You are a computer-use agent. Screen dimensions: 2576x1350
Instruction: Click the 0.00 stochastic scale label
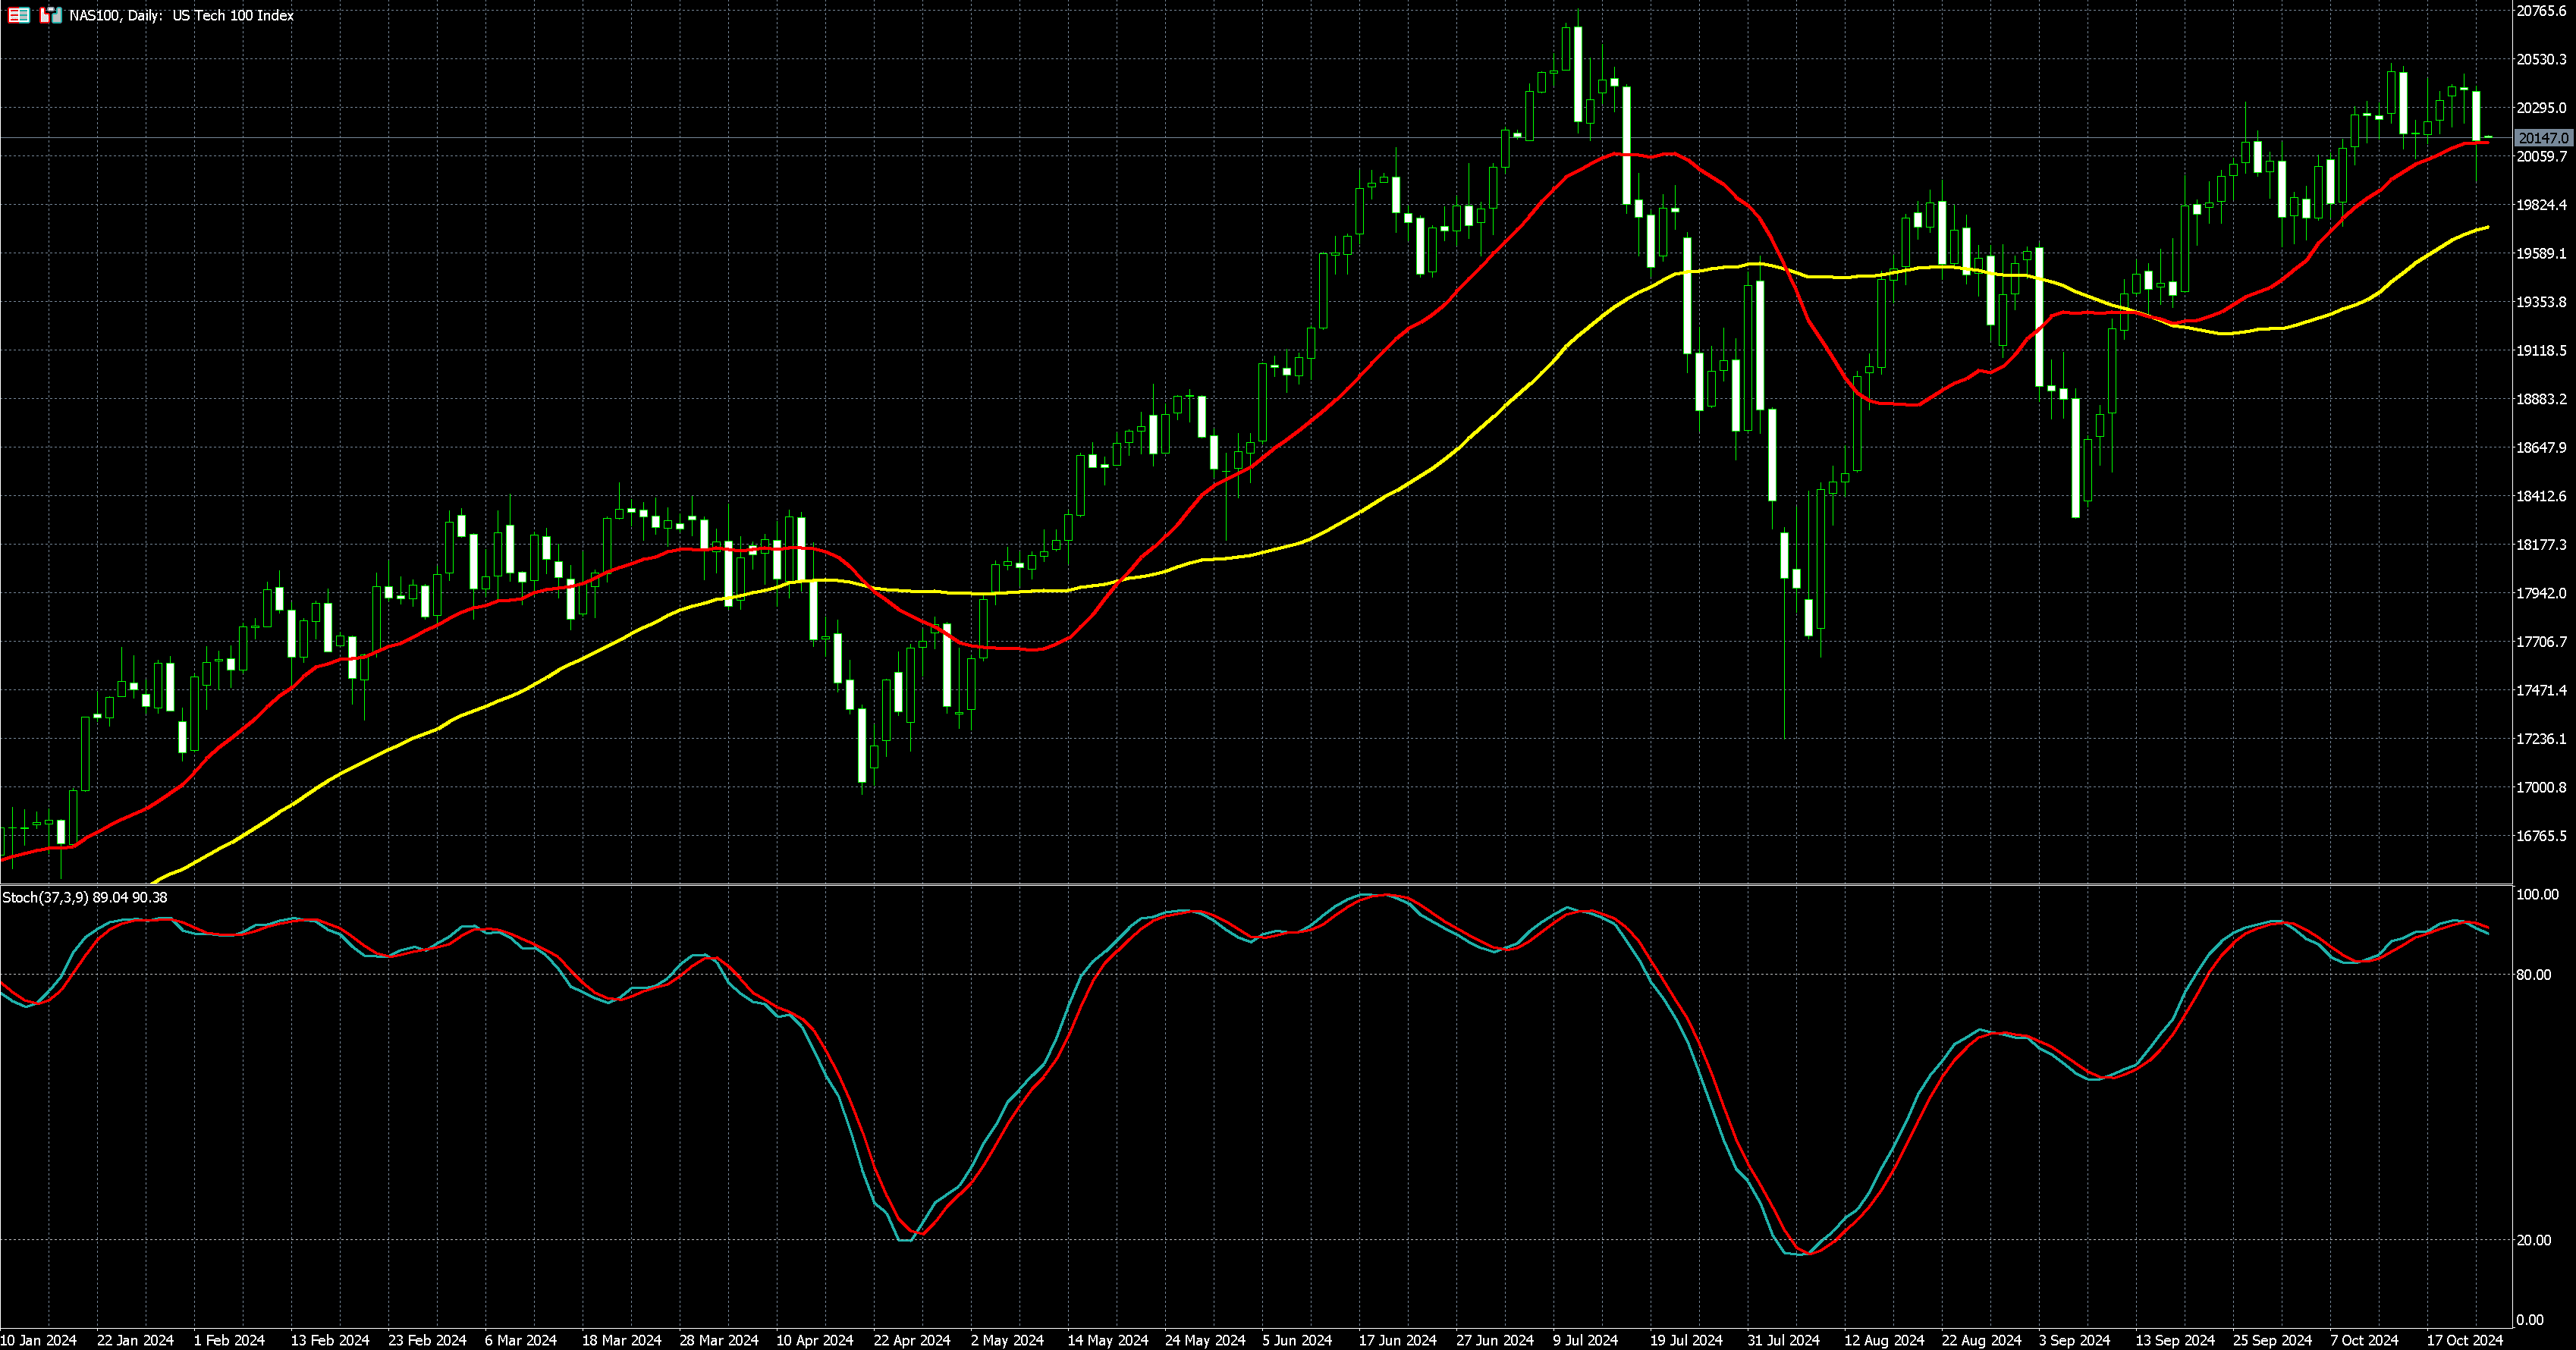point(2529,1320)
